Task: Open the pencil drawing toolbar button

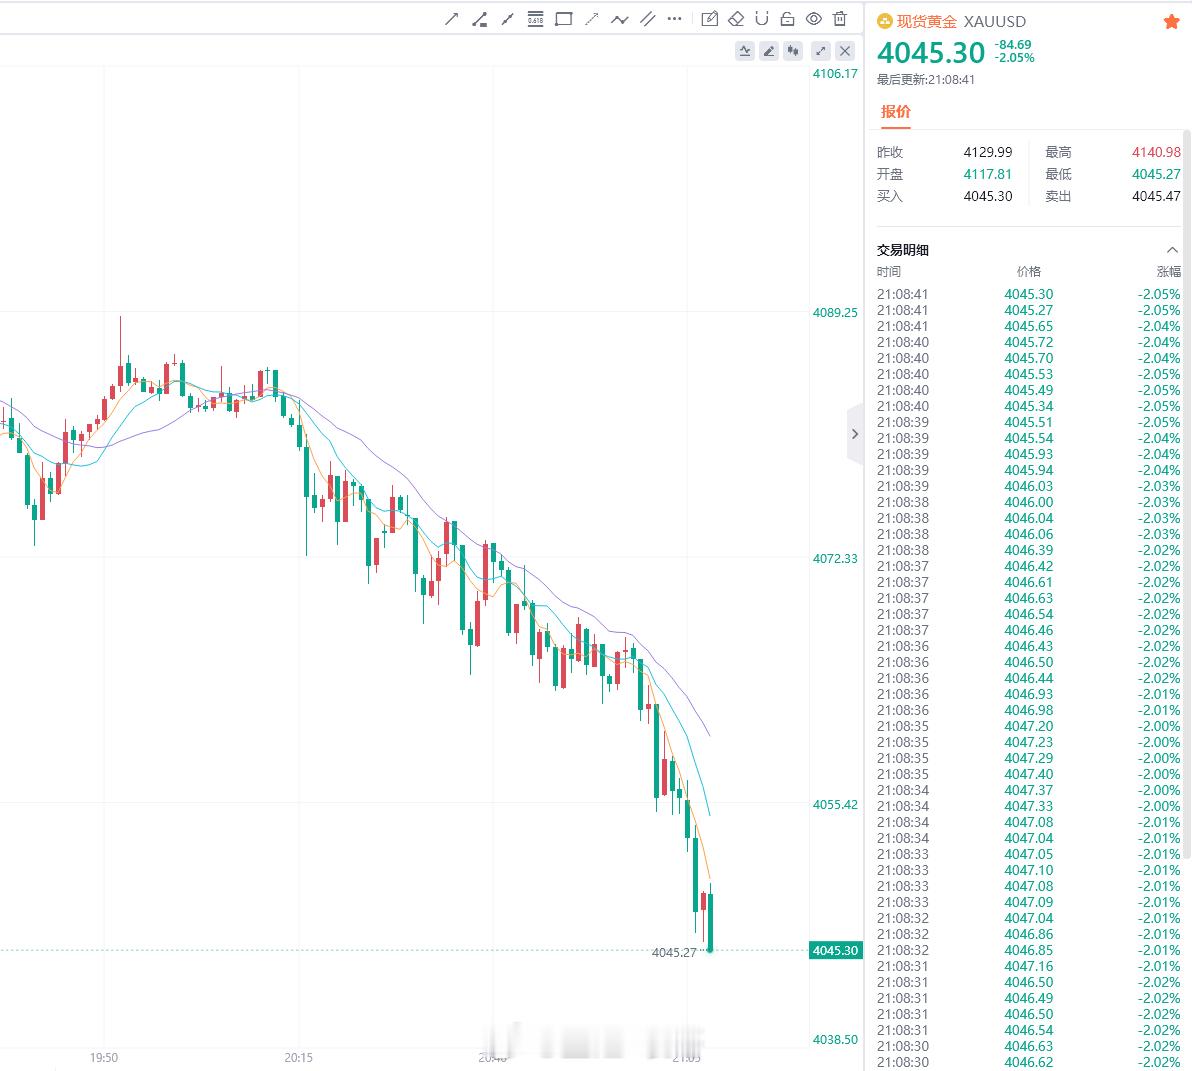Action: click(769, 51)
